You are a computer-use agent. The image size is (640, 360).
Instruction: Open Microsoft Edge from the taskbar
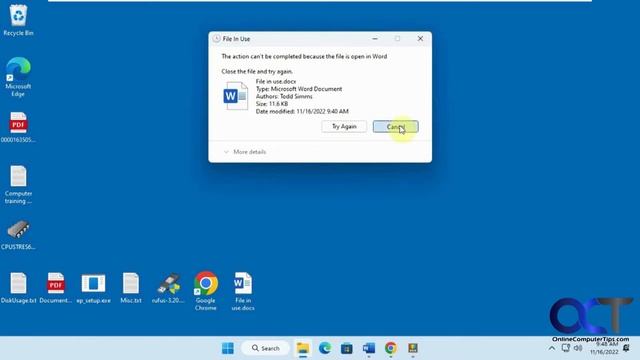click(325, 348)
